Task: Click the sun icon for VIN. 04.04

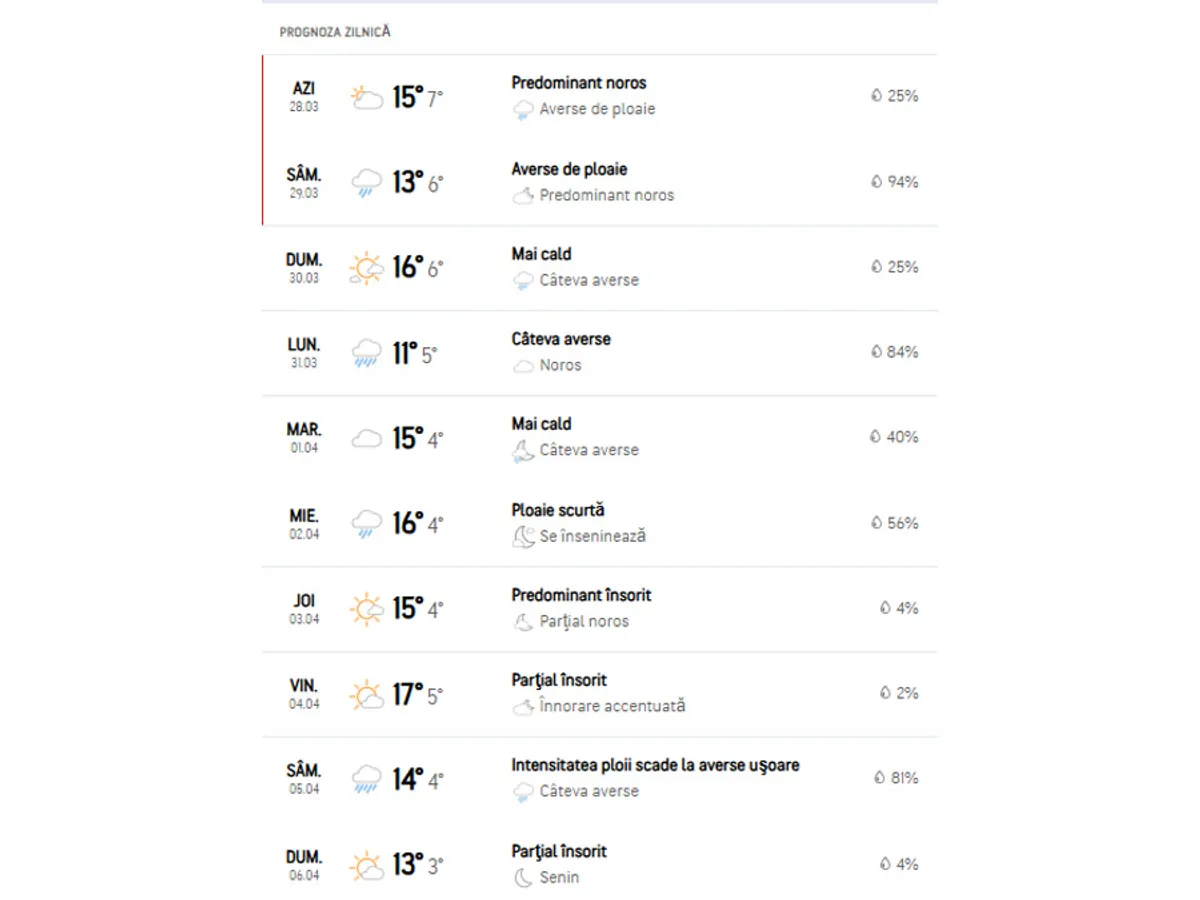Action: tap(366, 694)
